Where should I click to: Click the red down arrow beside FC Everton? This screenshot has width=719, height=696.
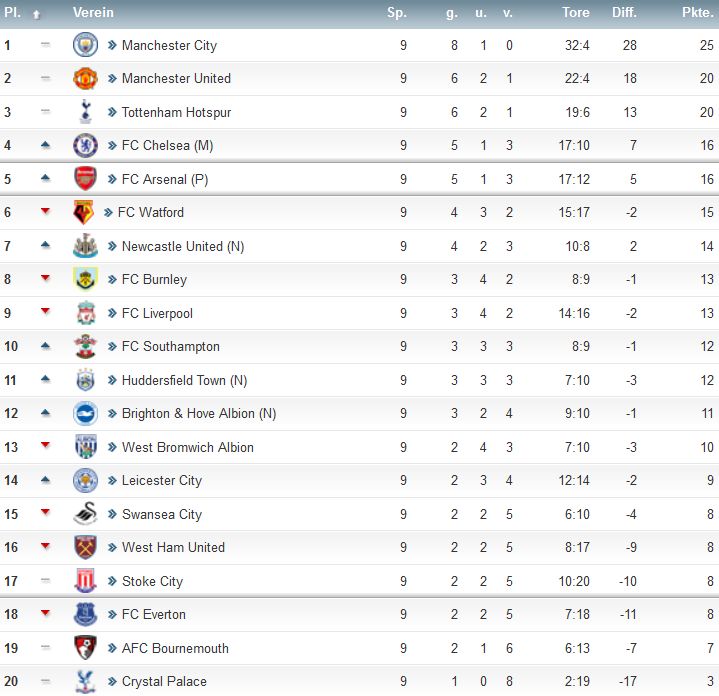coord(45,613)
